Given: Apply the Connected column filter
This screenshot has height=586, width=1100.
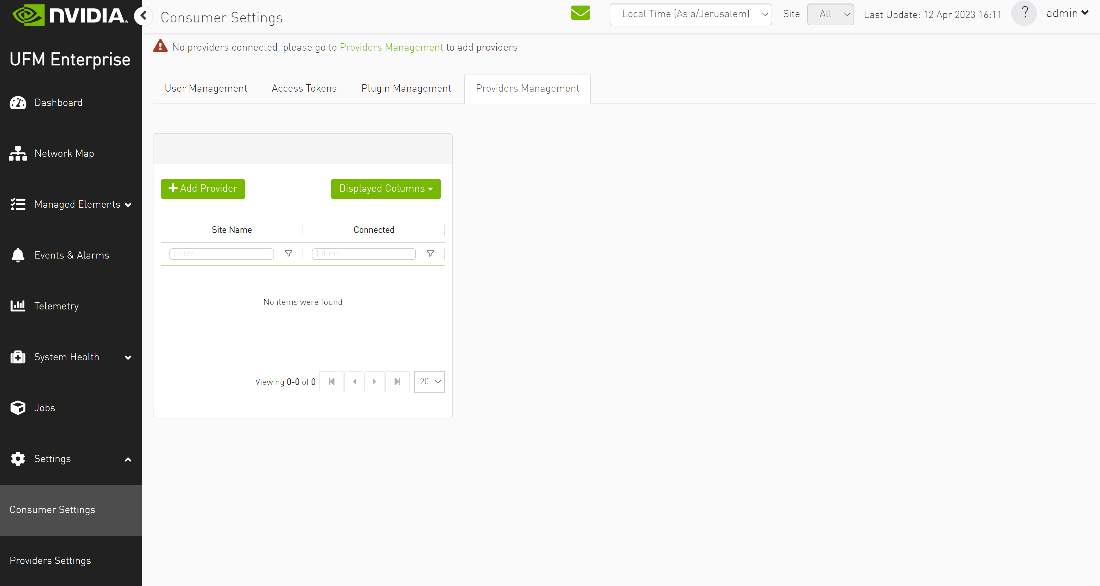Looking at the screenshot, I should click(430, 253).
